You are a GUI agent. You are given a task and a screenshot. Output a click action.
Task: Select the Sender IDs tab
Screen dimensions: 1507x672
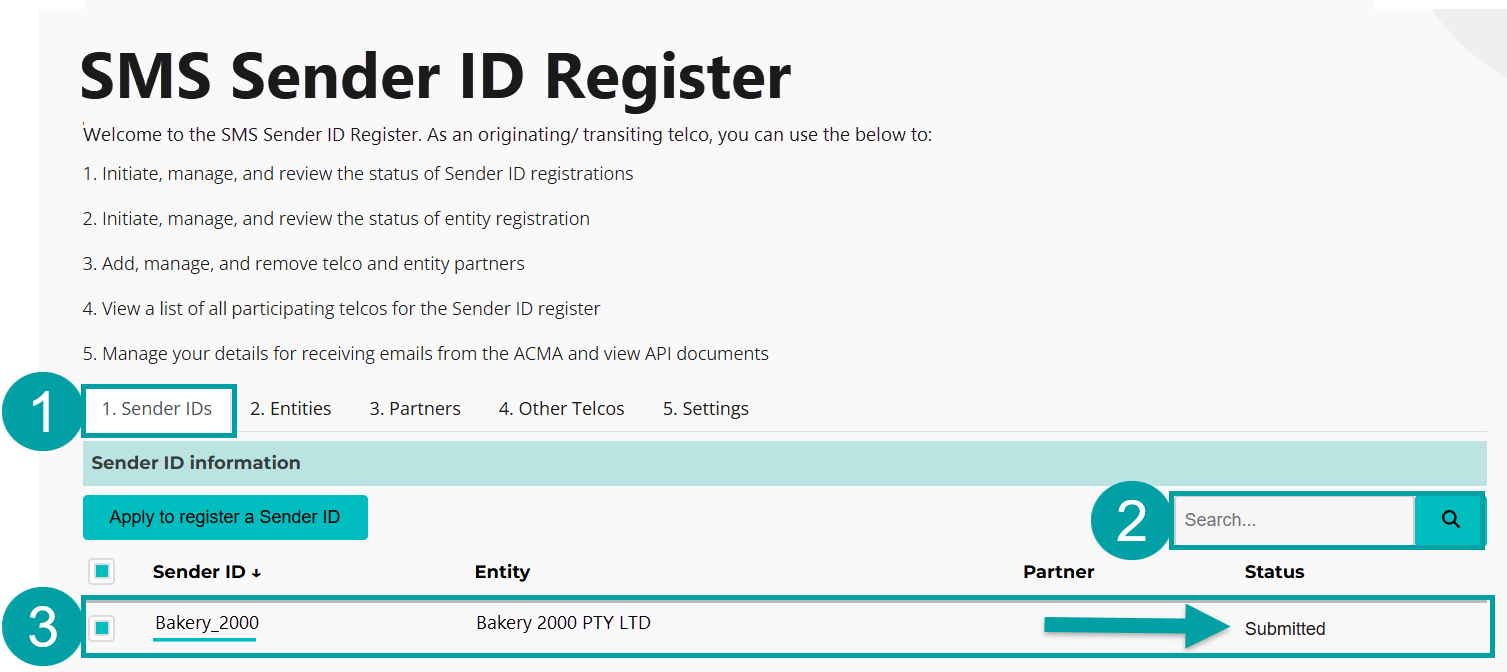158,408
